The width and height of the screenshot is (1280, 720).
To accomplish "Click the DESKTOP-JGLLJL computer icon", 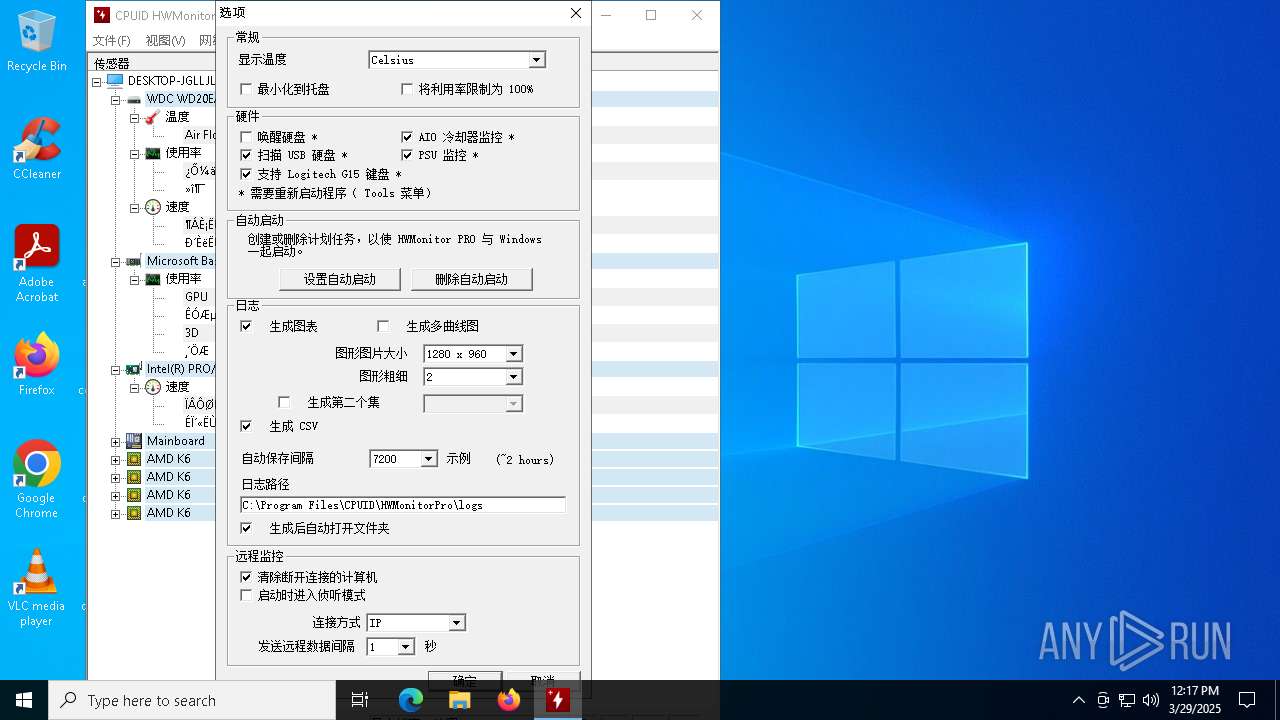I will pos(115,80).
